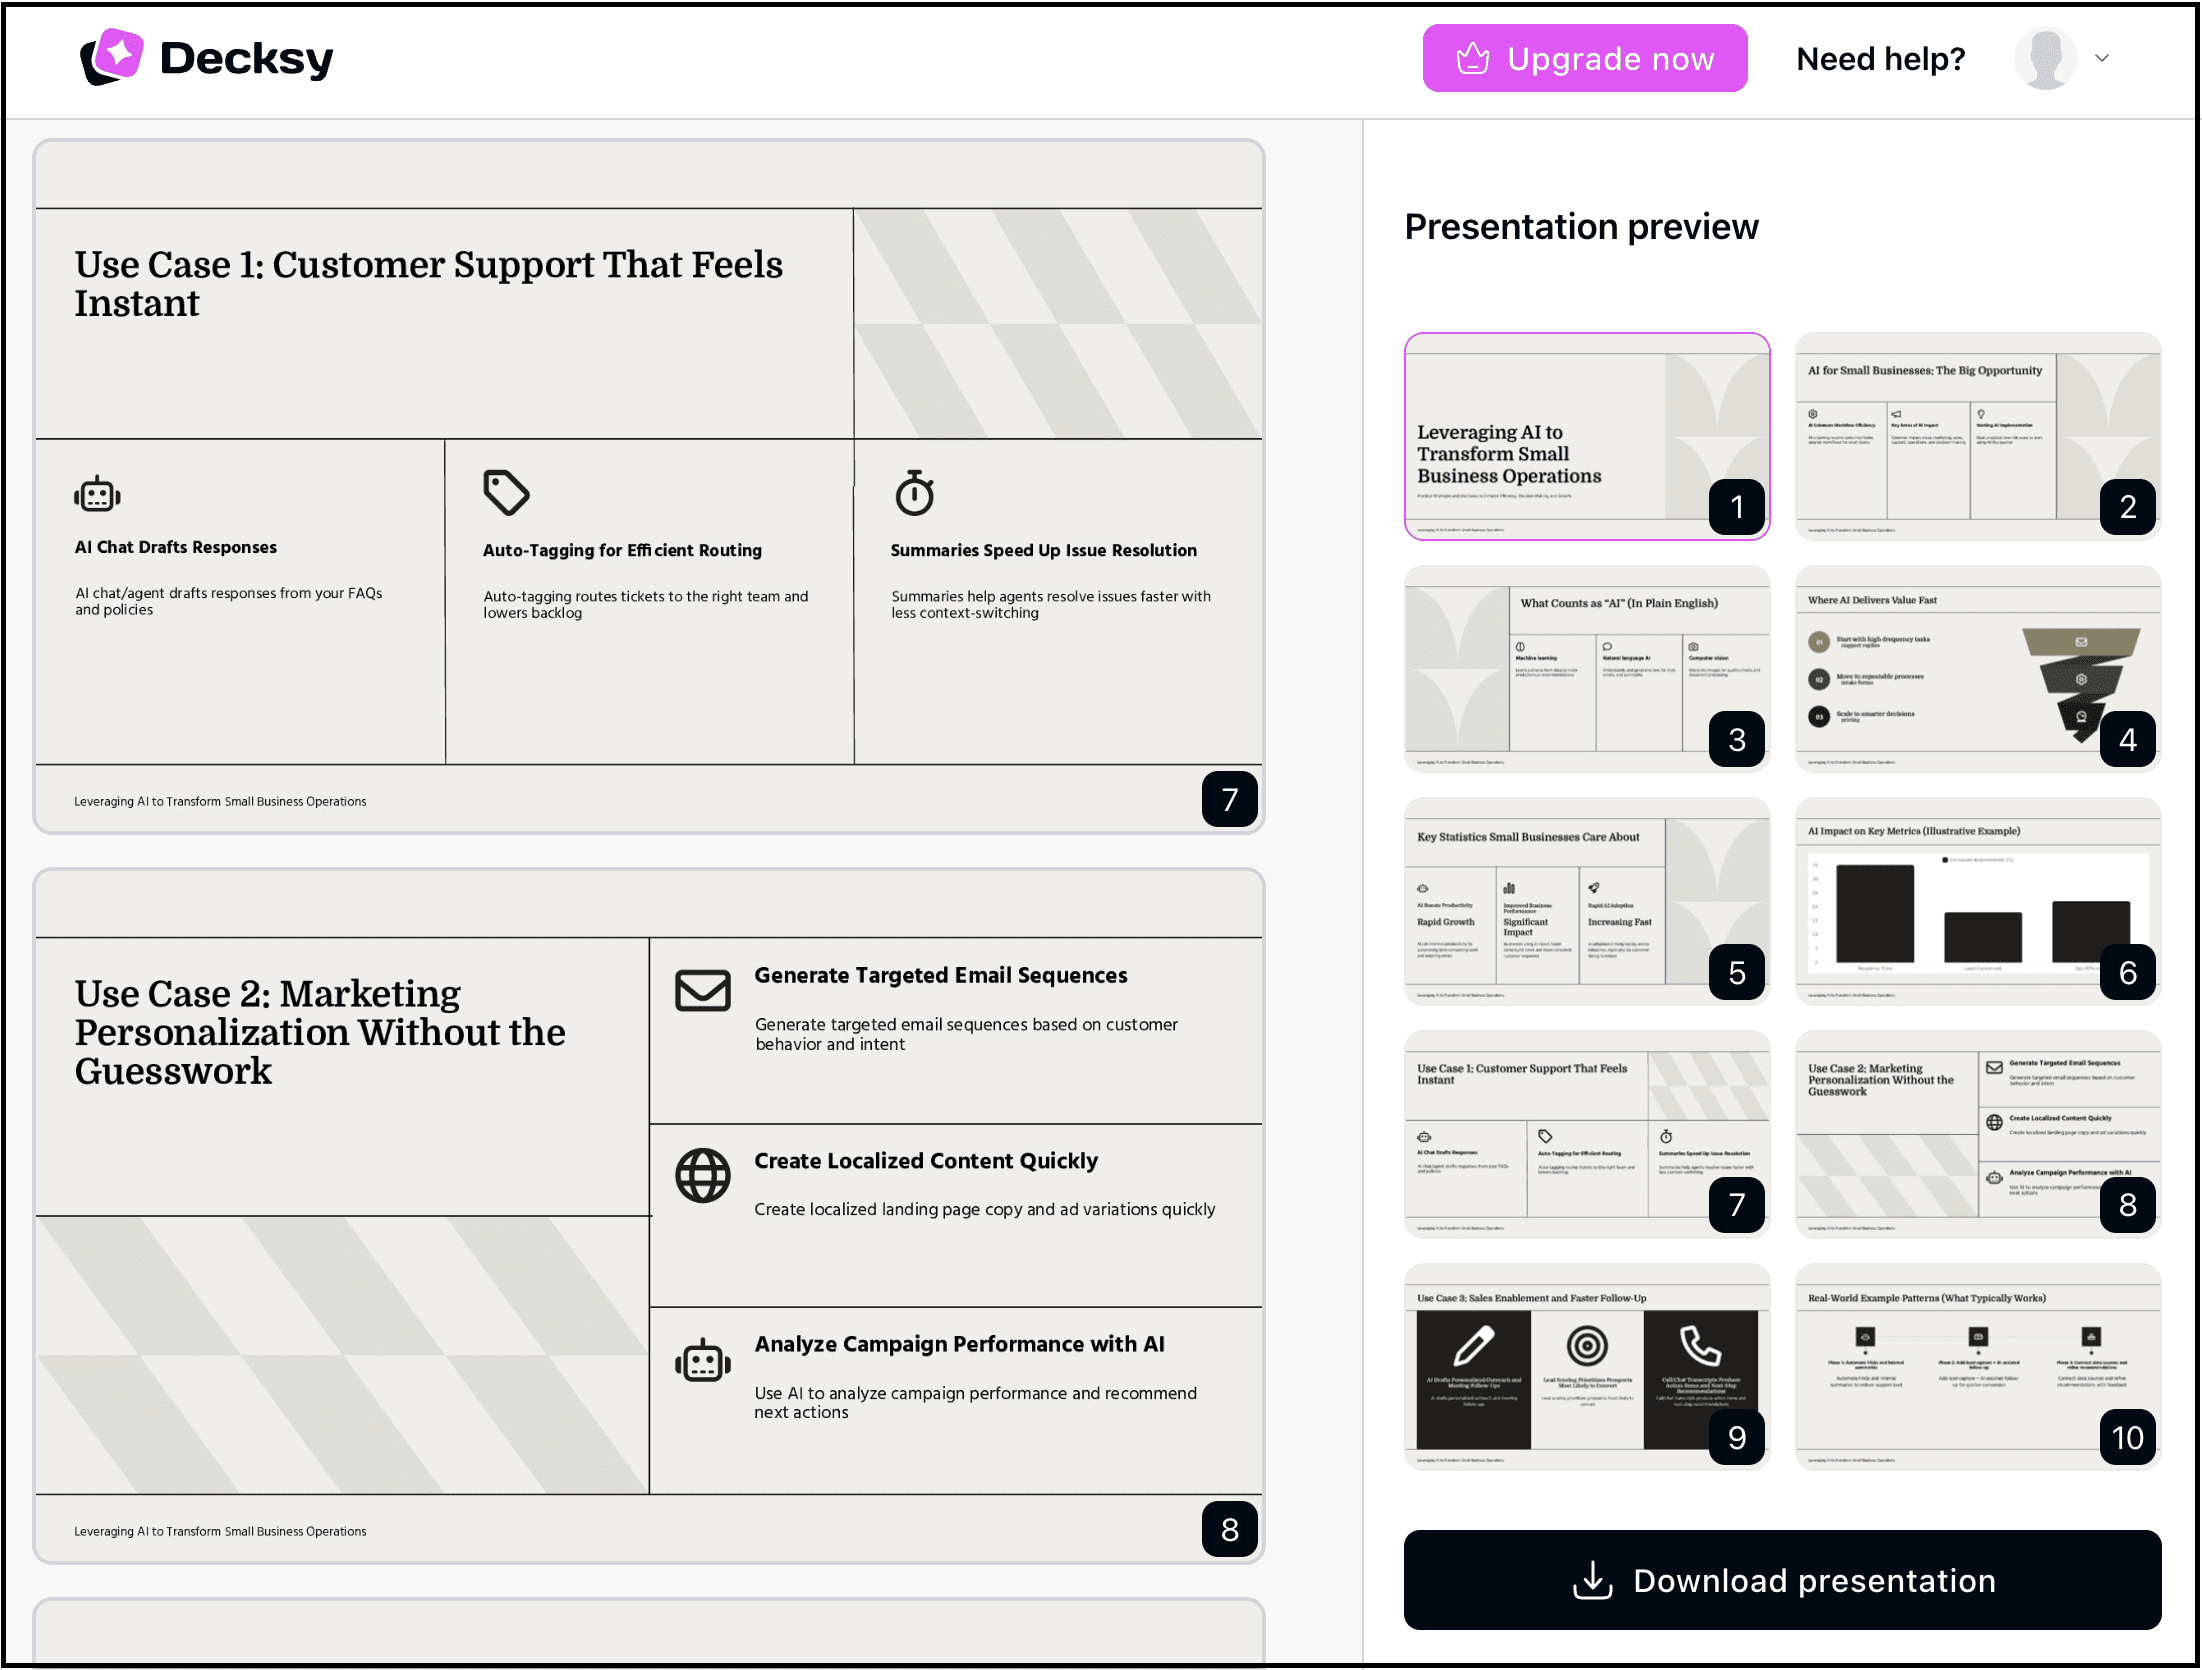Screen dimensions: 2202x1670
Task: Click the pencil icon in slide 9 thumbnail
Action: point(1472,1345)
